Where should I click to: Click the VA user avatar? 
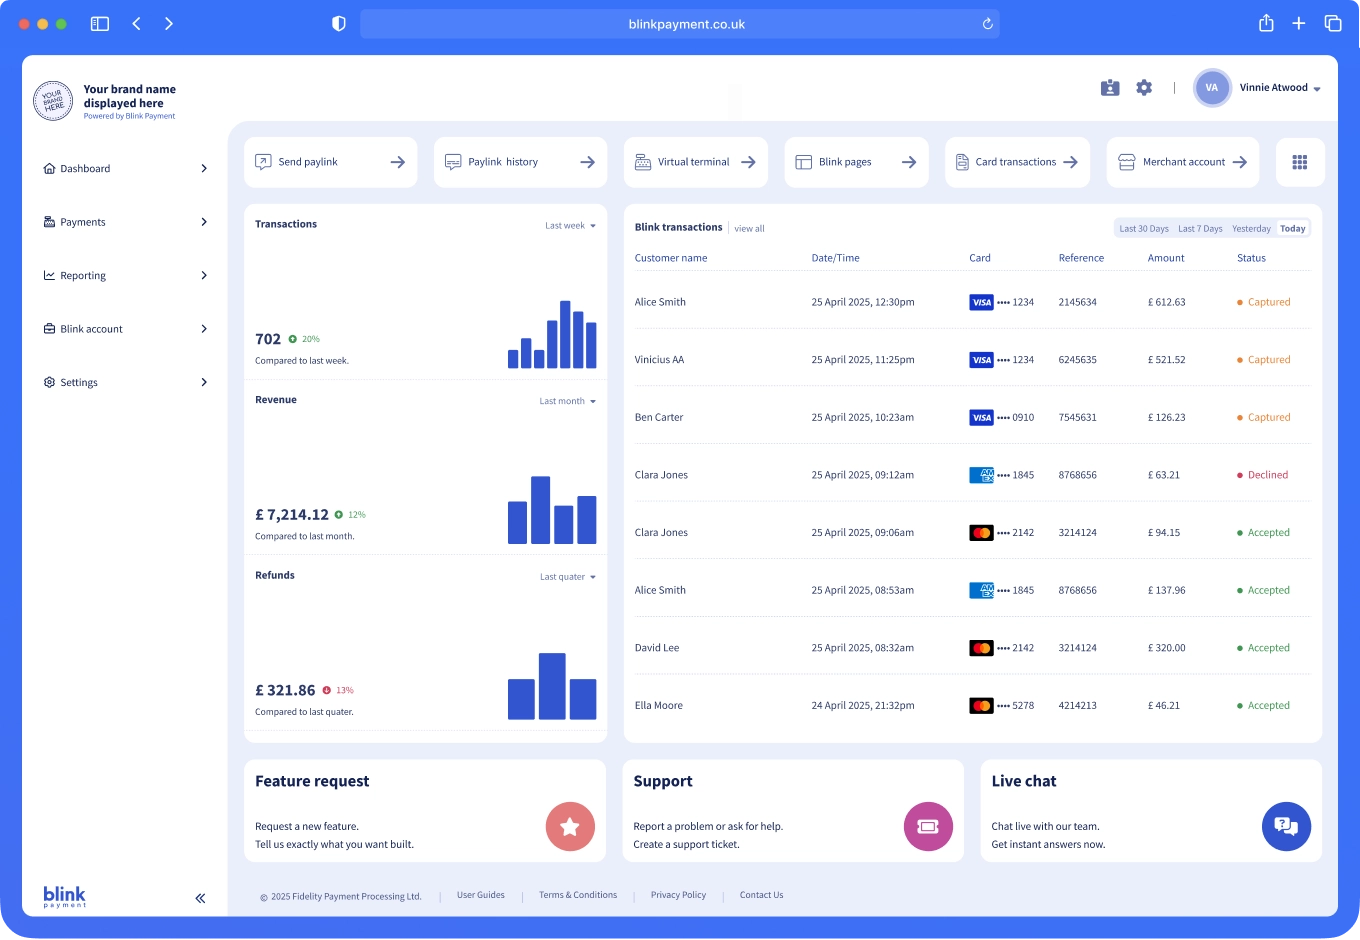click(x=1212, y=88)
